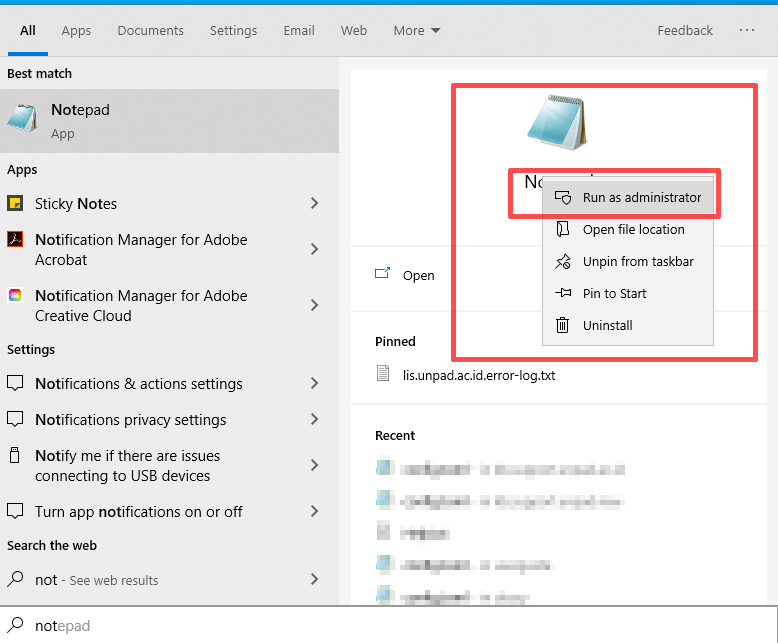
Task: Open Notification Manager for Adobe Acrobat
Action: click(x=141, y=250)
